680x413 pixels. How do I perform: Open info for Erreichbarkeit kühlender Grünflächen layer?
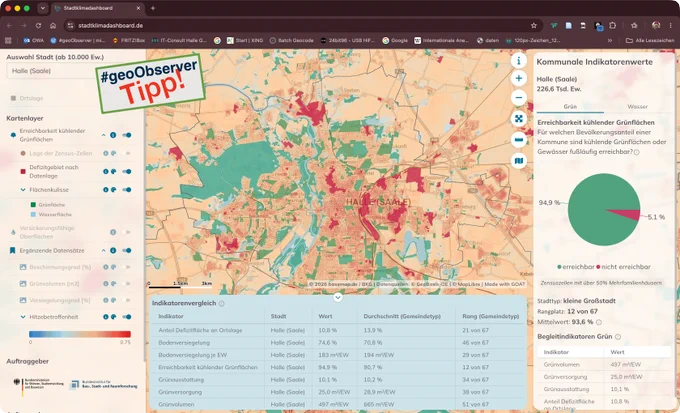pyautogui.click(x=113, y=135)
